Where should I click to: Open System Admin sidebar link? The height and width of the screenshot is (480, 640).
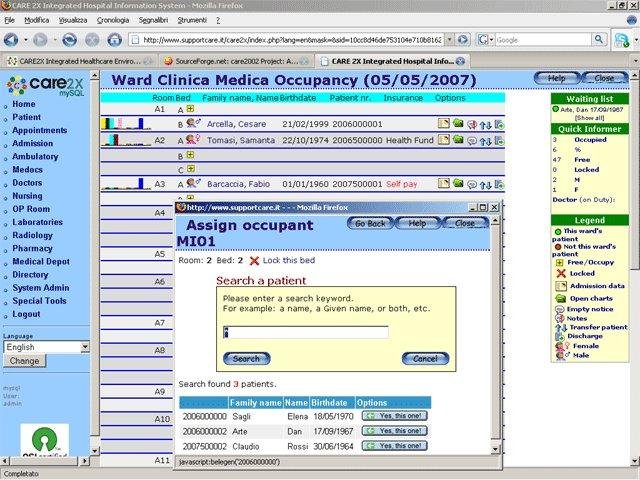click(41, 288)
